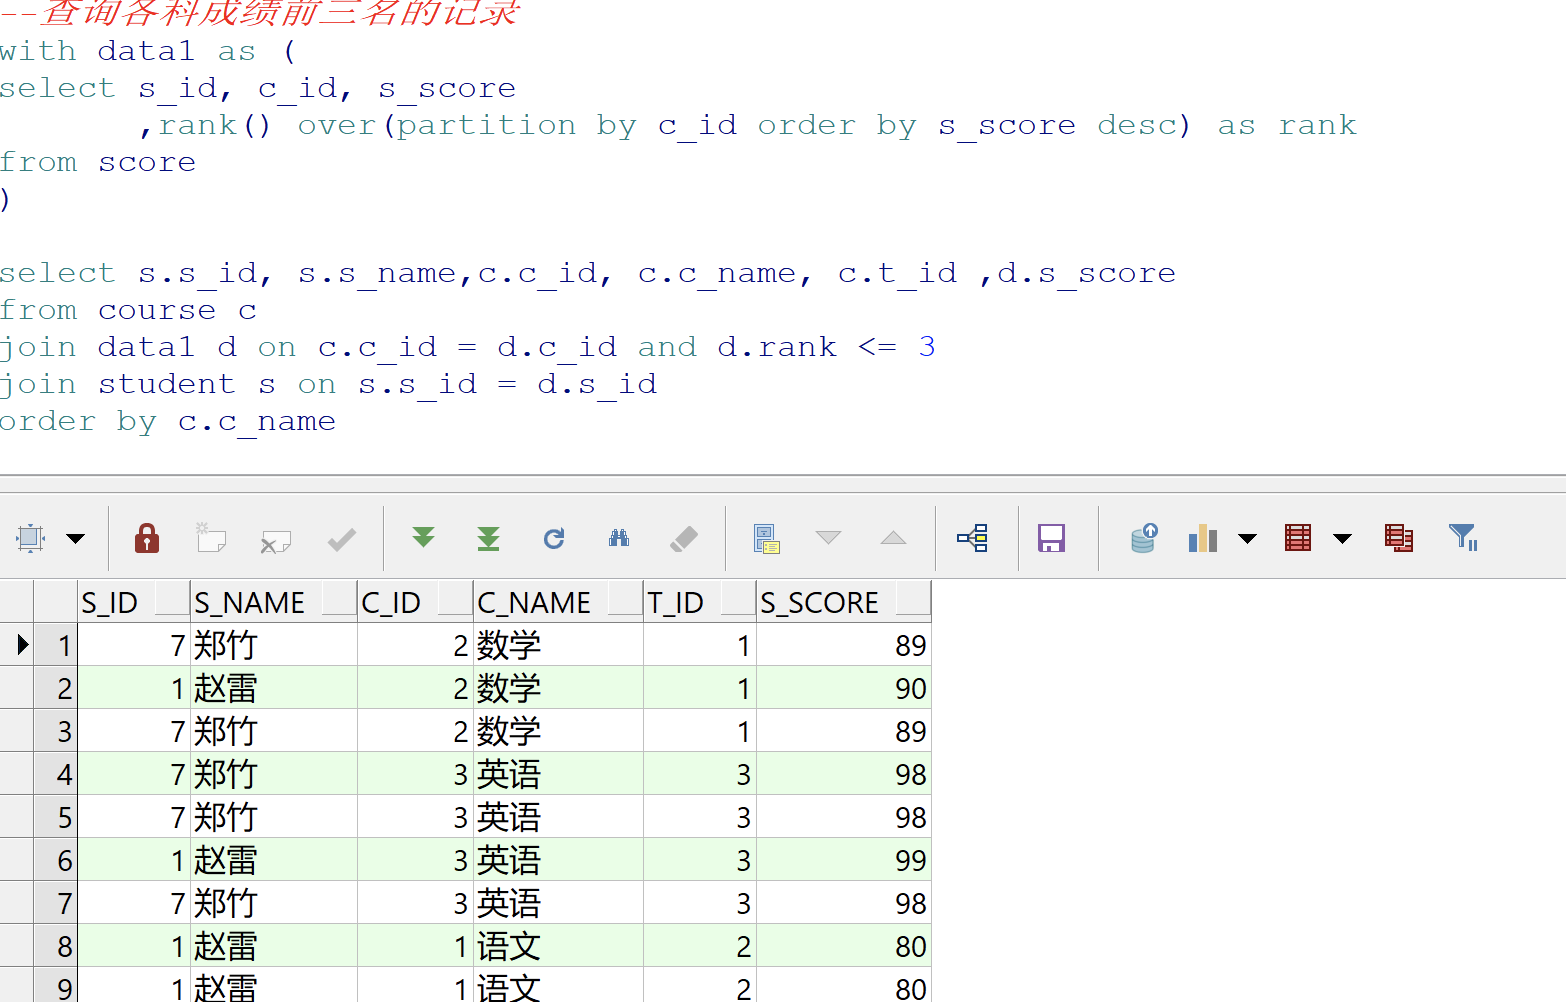Image resolution: width=1566 pixels, height=1002 pixels.
Task: Click the T_ID cell in row 5
Action: (699, 817)
